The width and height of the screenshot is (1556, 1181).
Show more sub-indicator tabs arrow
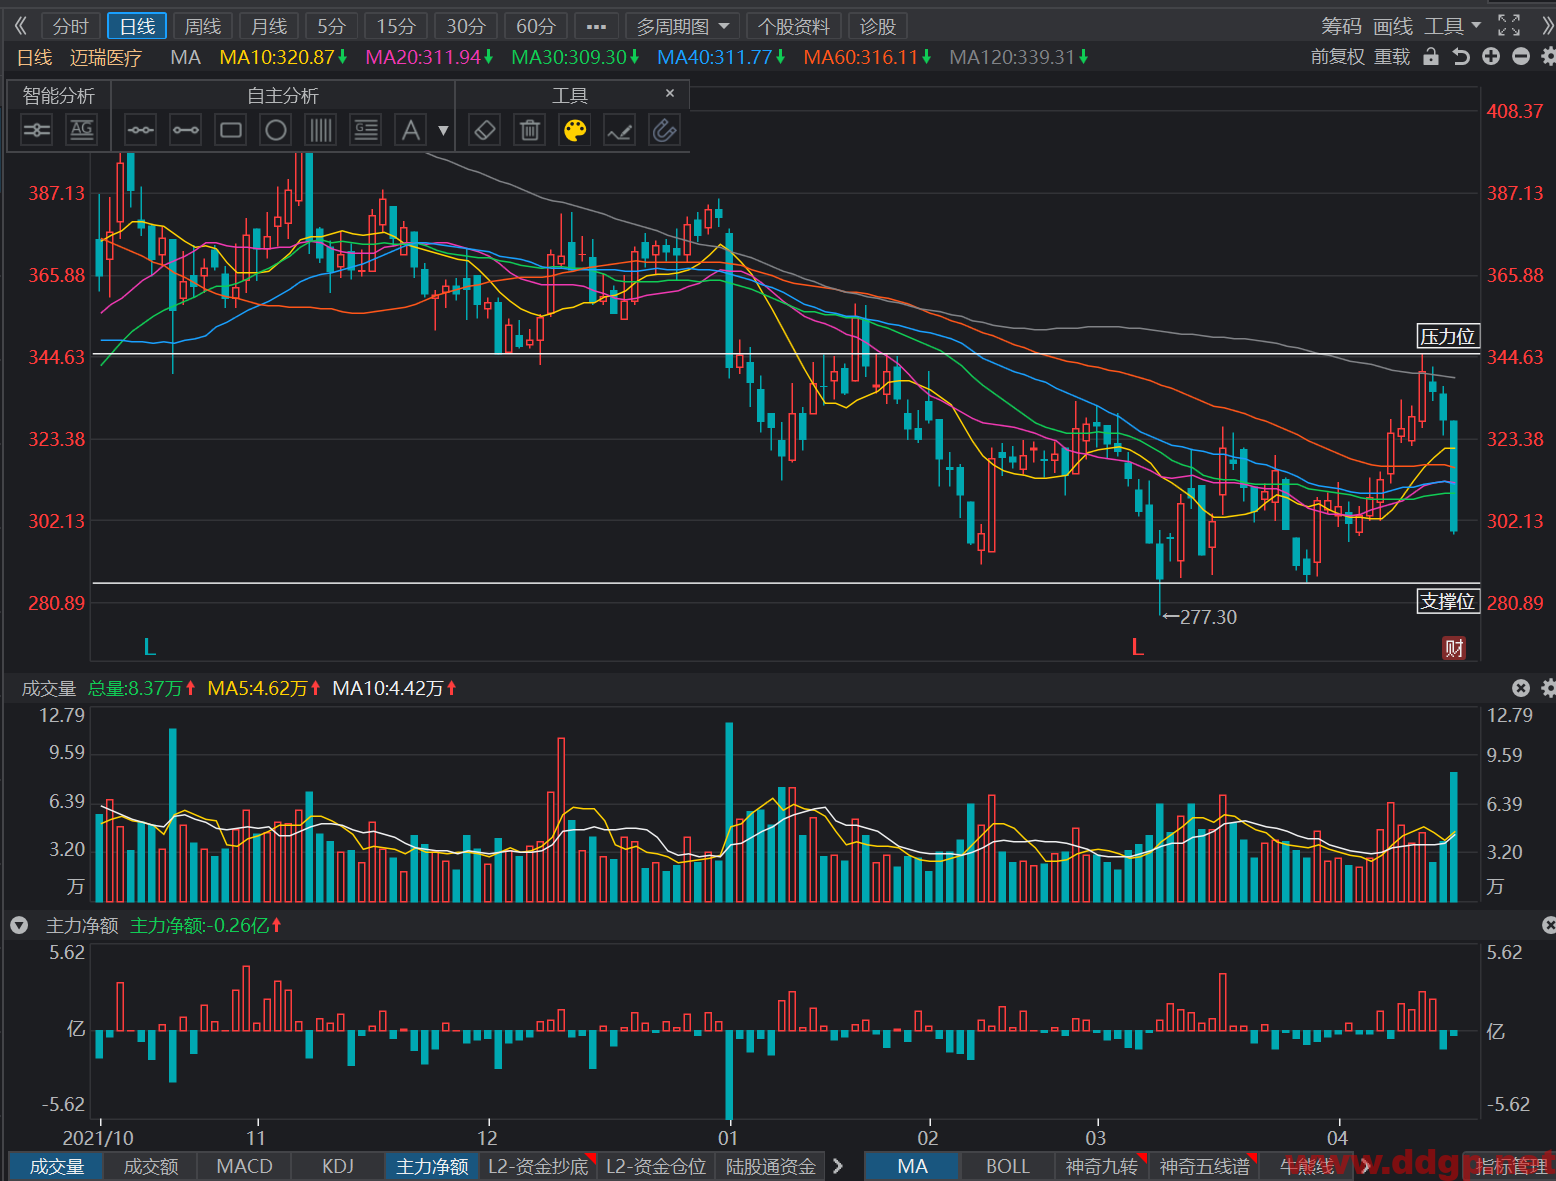(838, 1166)
